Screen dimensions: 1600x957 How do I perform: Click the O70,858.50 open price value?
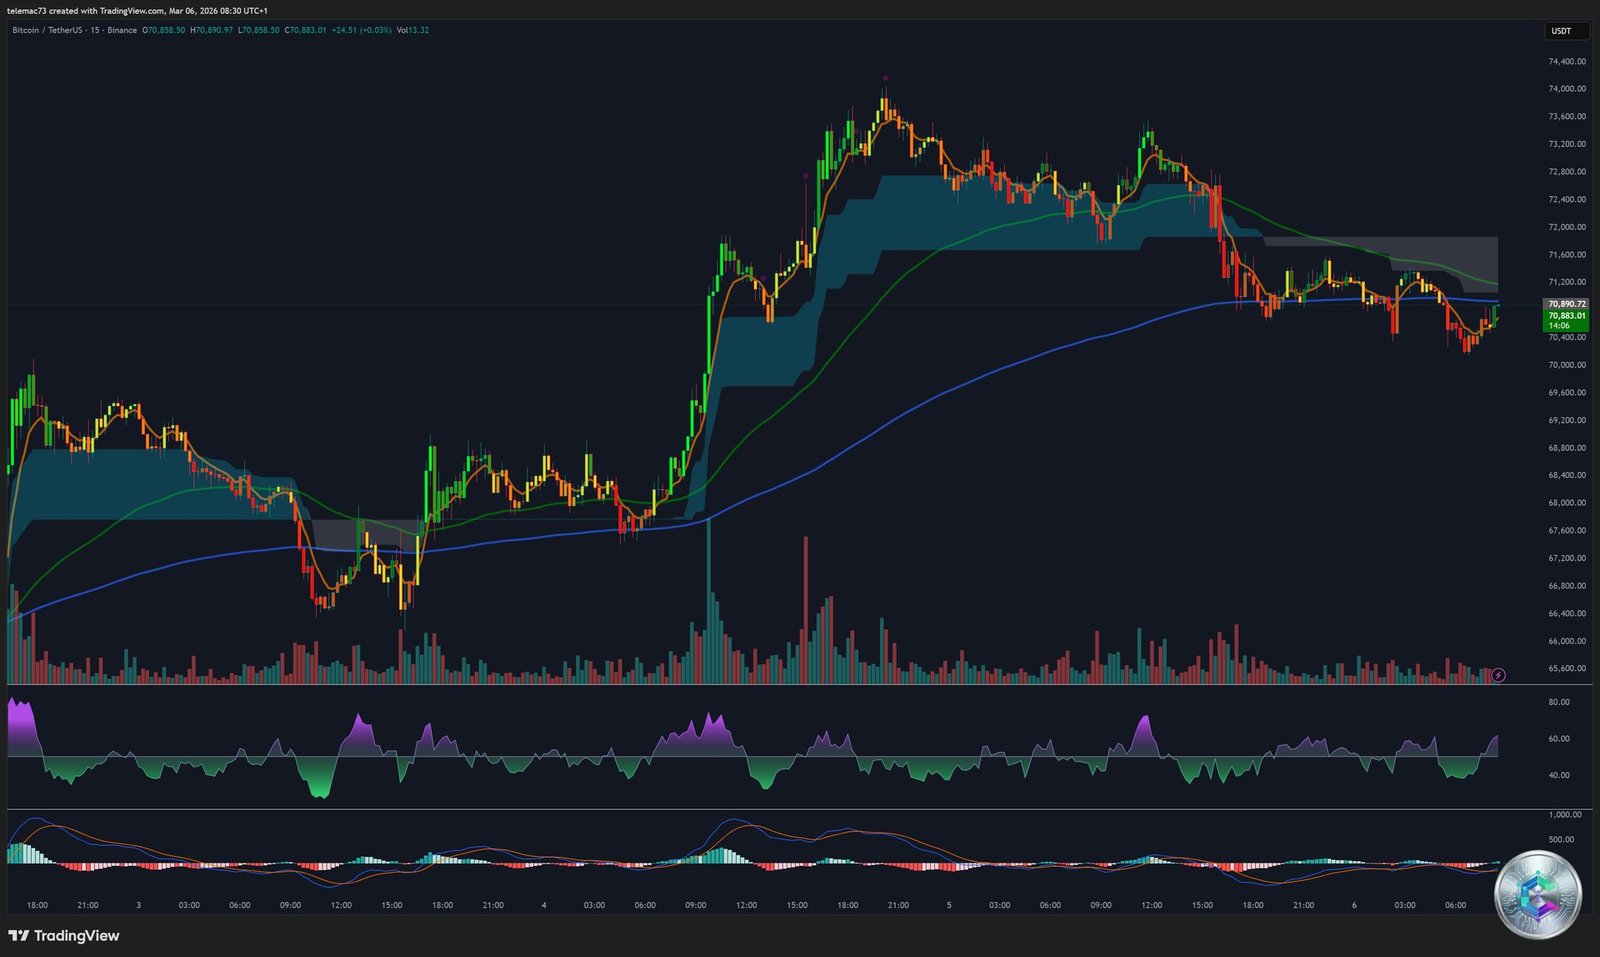(167, 31)
